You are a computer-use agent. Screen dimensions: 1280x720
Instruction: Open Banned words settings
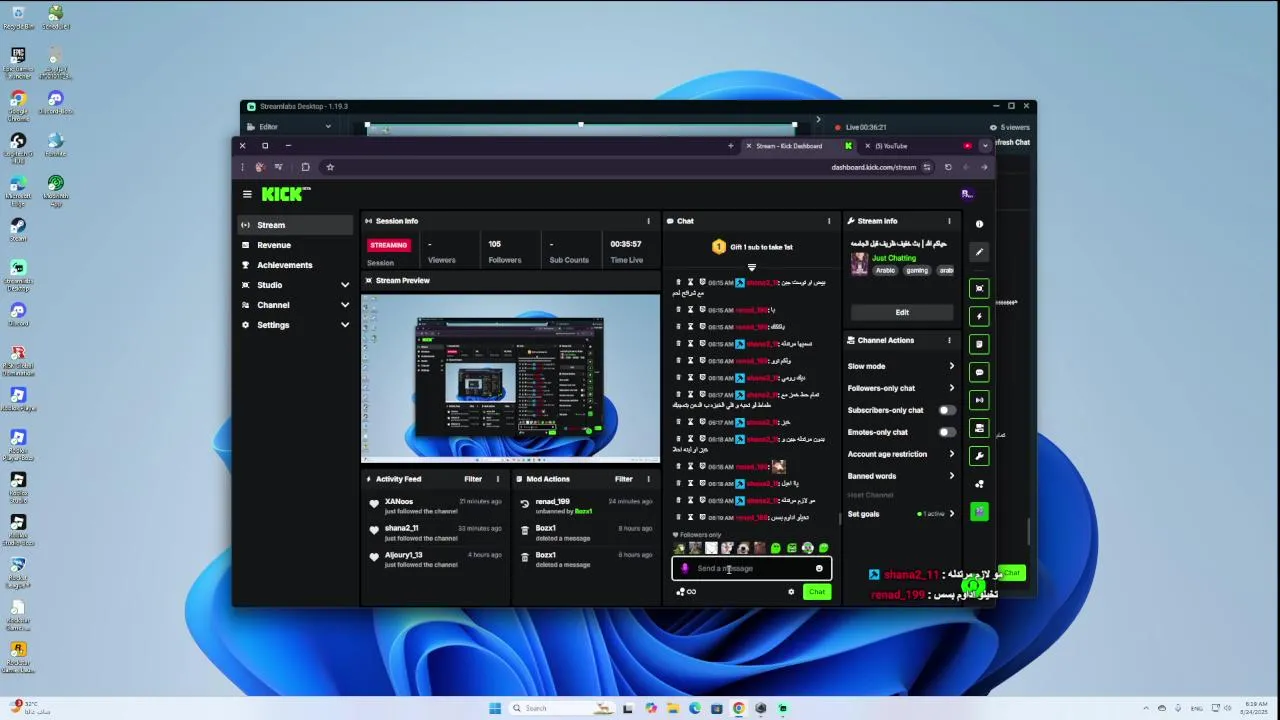click(901, 476)
